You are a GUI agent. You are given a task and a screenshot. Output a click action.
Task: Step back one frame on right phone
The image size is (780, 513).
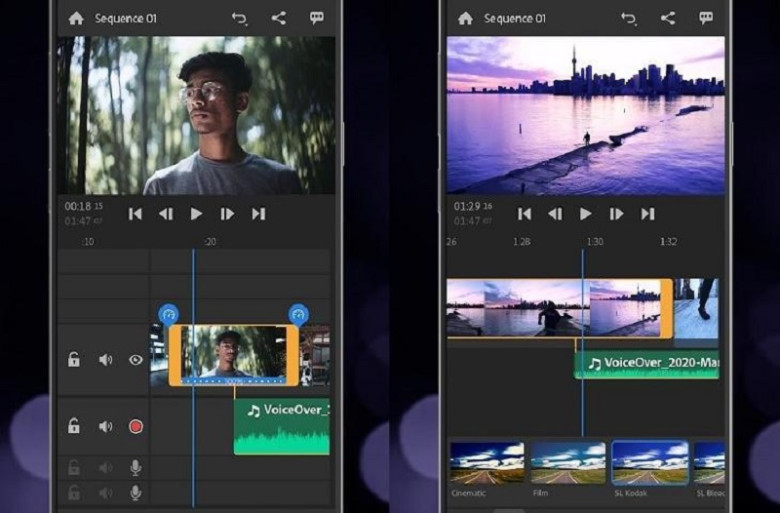point(555,214)
